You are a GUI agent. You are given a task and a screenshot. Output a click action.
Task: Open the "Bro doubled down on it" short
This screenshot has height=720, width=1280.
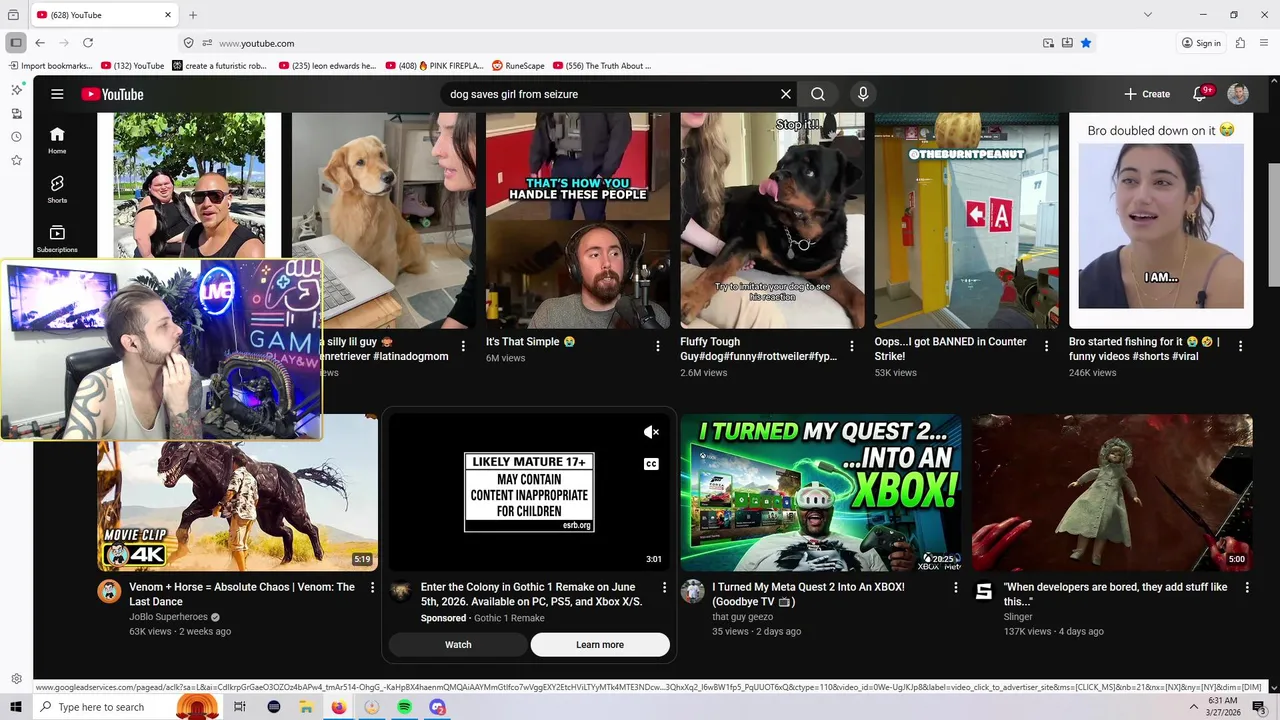click(1161, 220)
